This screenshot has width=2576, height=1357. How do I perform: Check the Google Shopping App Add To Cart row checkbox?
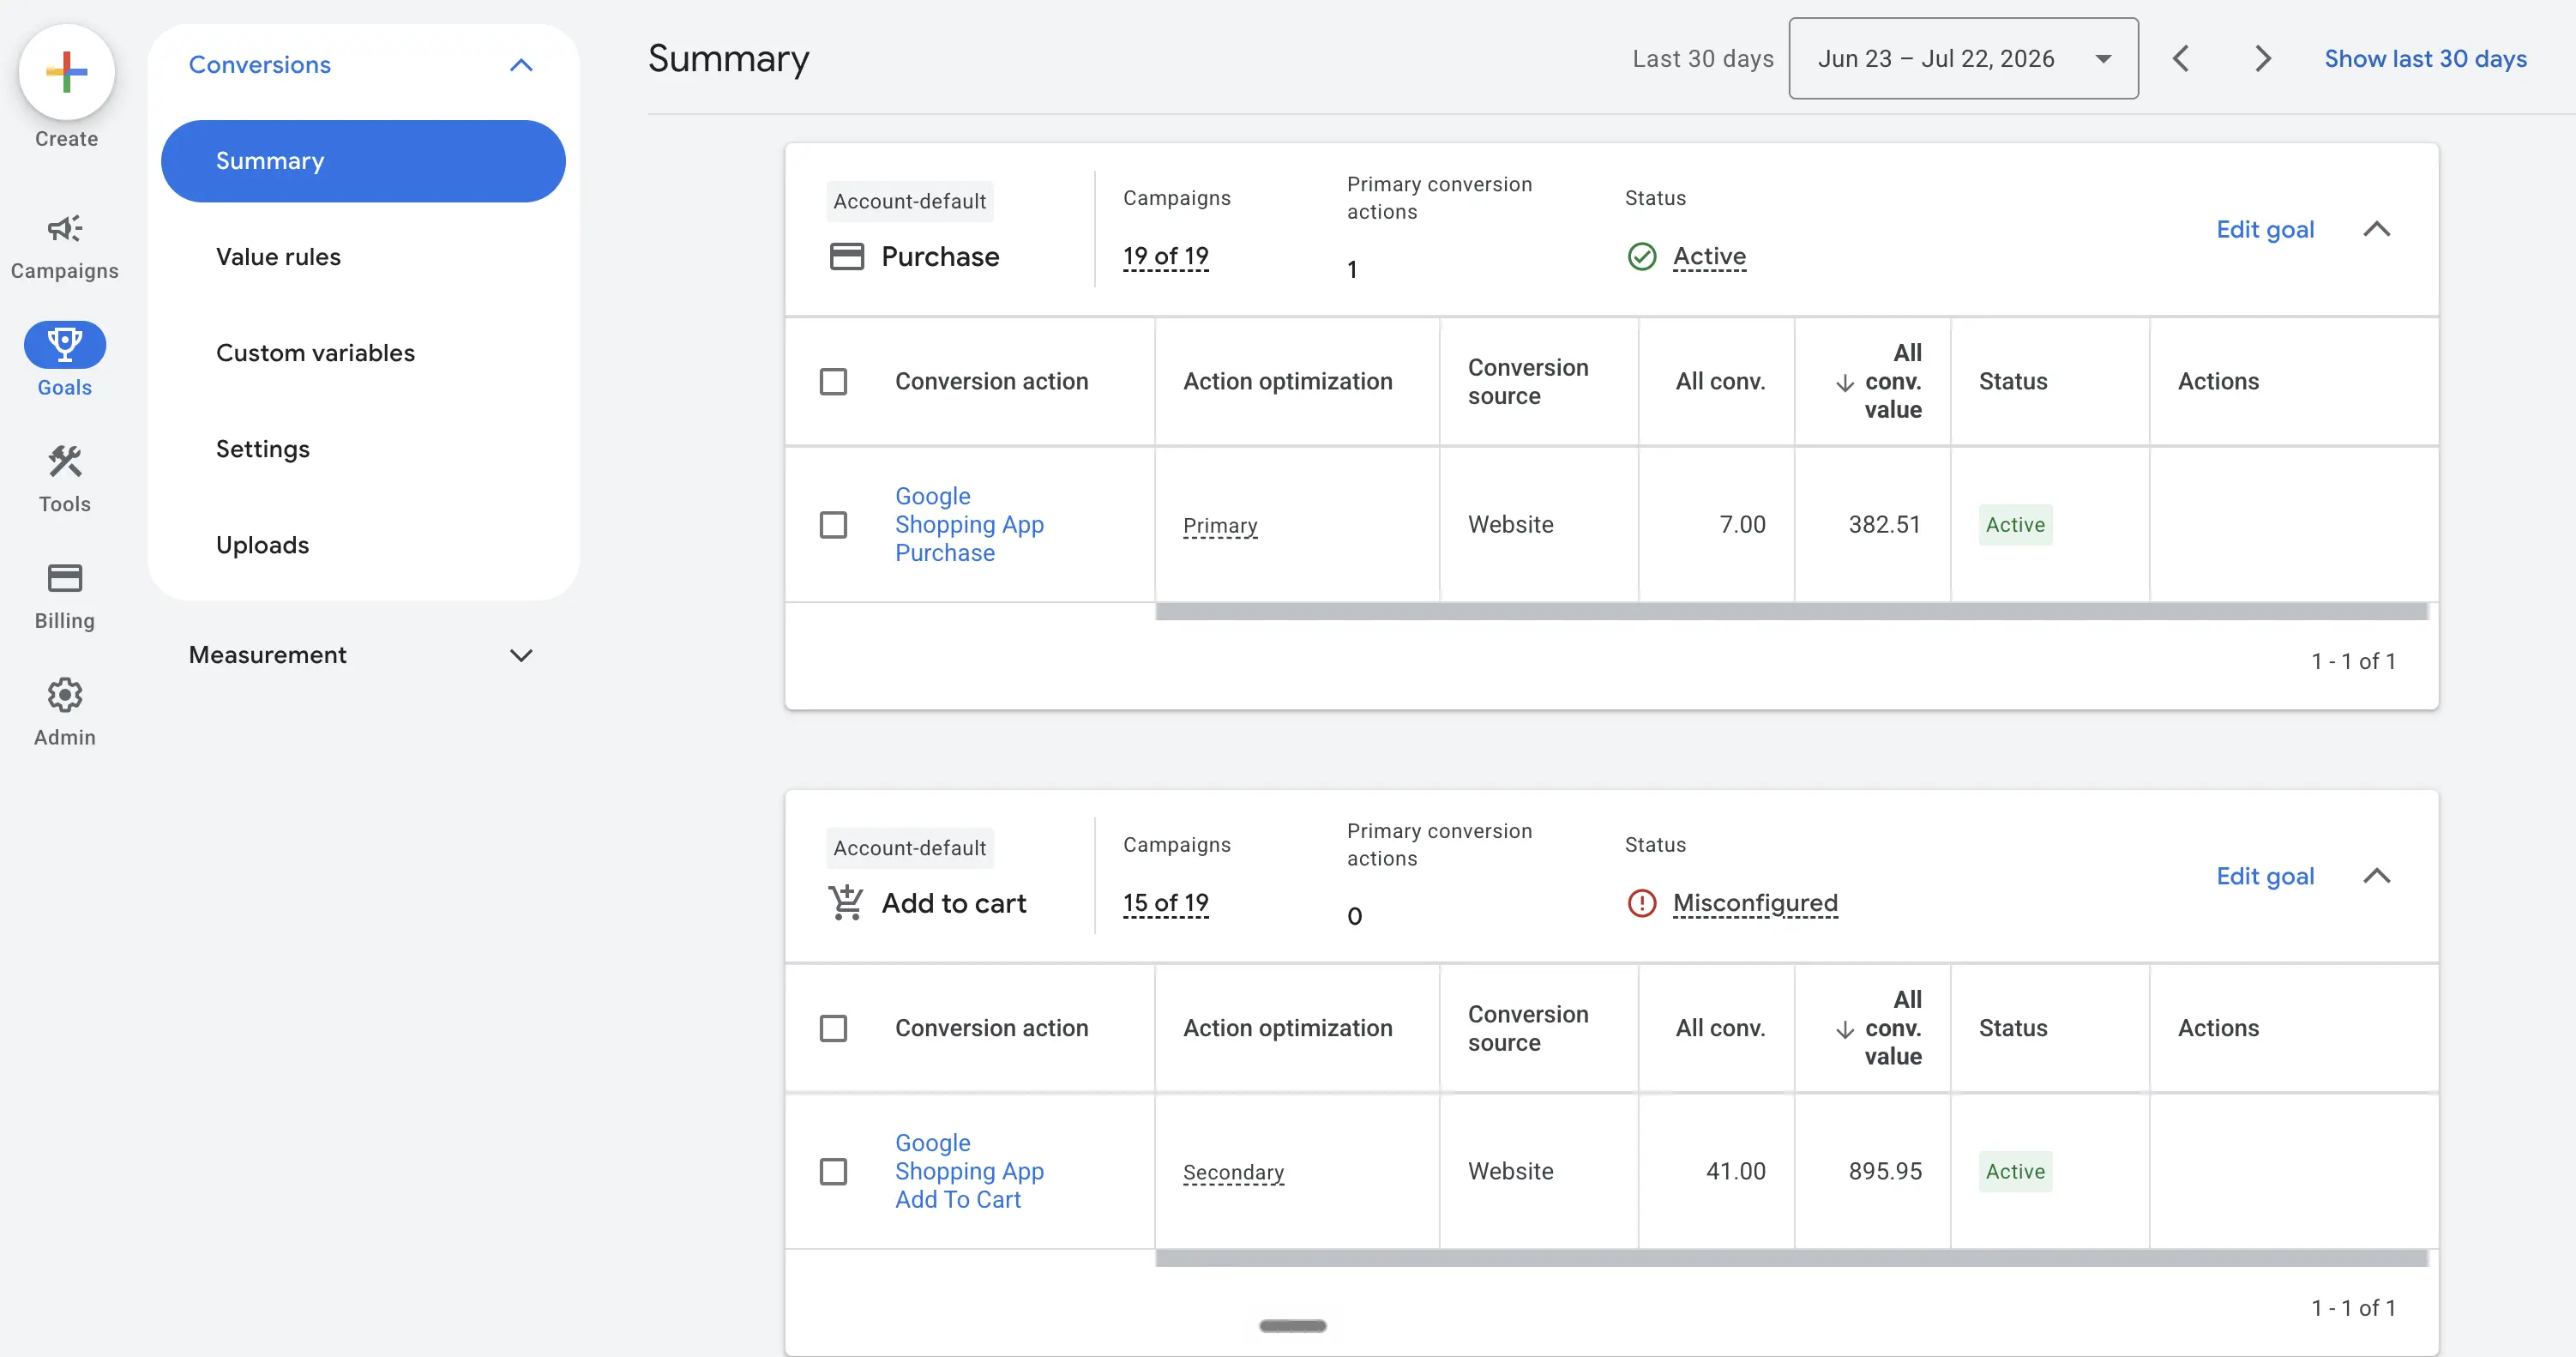tap(833, 1171)
